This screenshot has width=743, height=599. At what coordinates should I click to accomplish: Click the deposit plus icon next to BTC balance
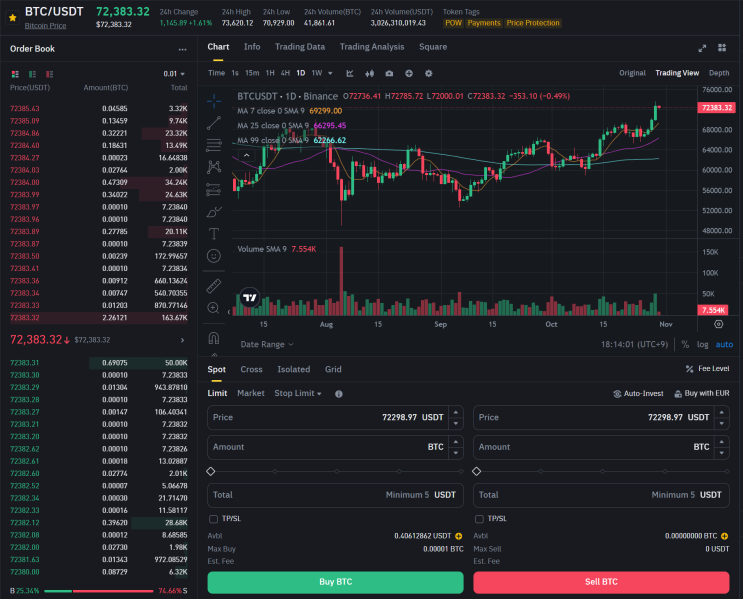pos(725,536)
